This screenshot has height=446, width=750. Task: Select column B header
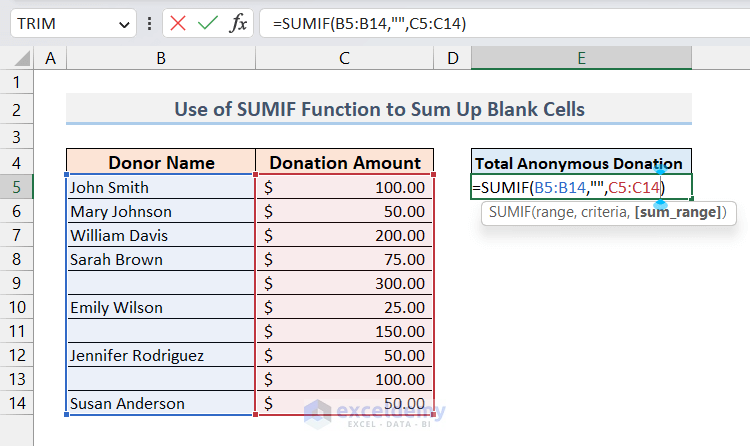pos(160,60)
